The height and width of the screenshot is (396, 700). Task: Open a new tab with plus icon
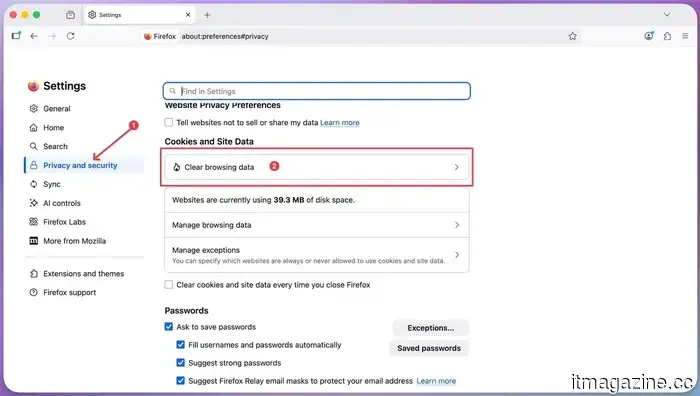[207, 15]
